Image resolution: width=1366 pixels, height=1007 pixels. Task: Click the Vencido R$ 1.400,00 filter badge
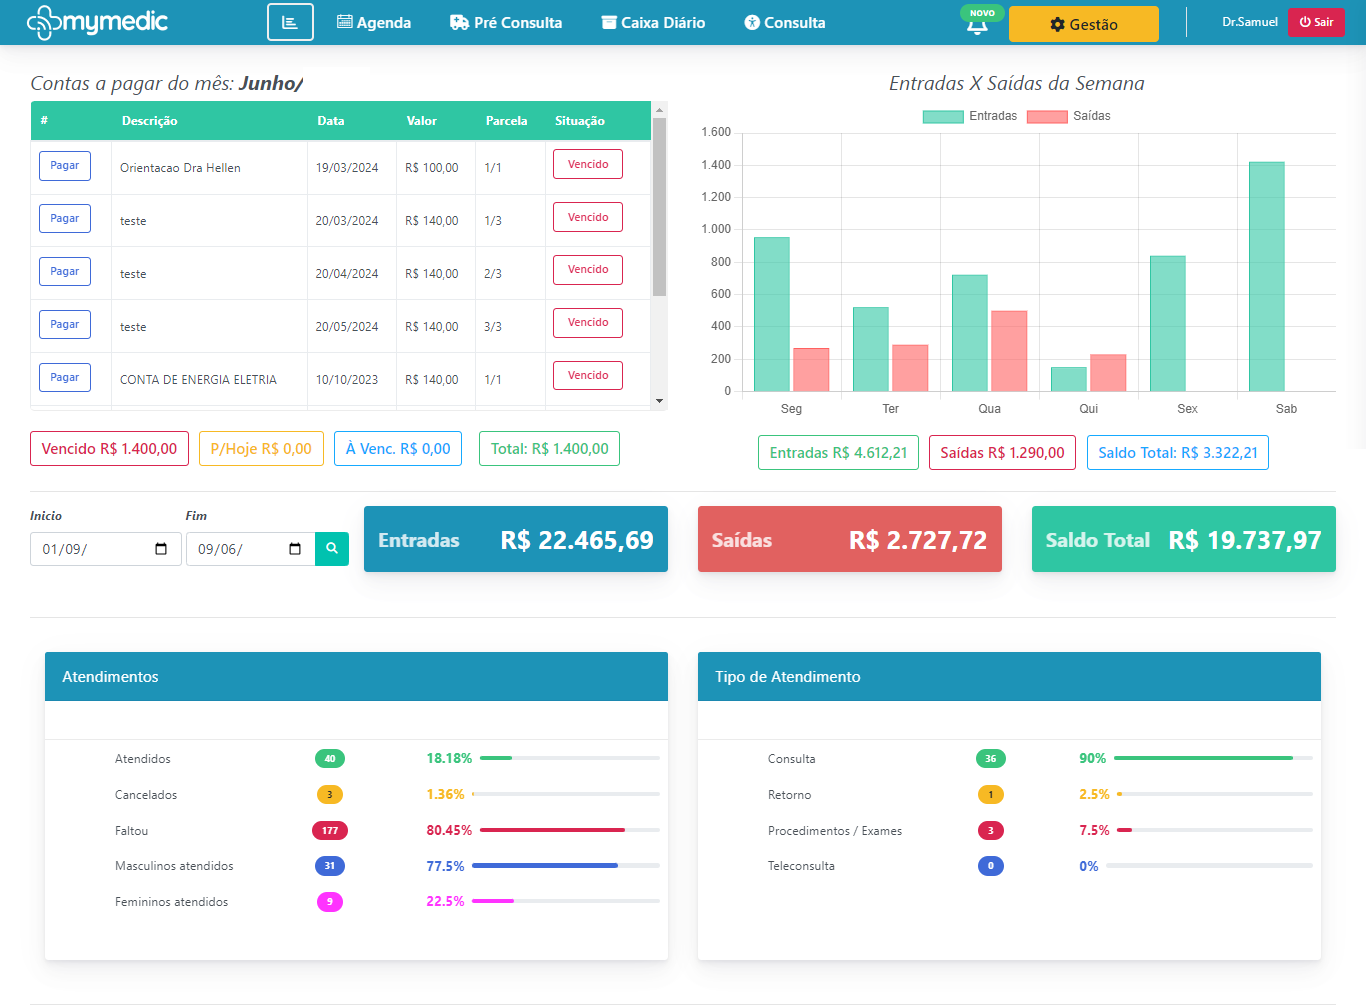point(109,449)
